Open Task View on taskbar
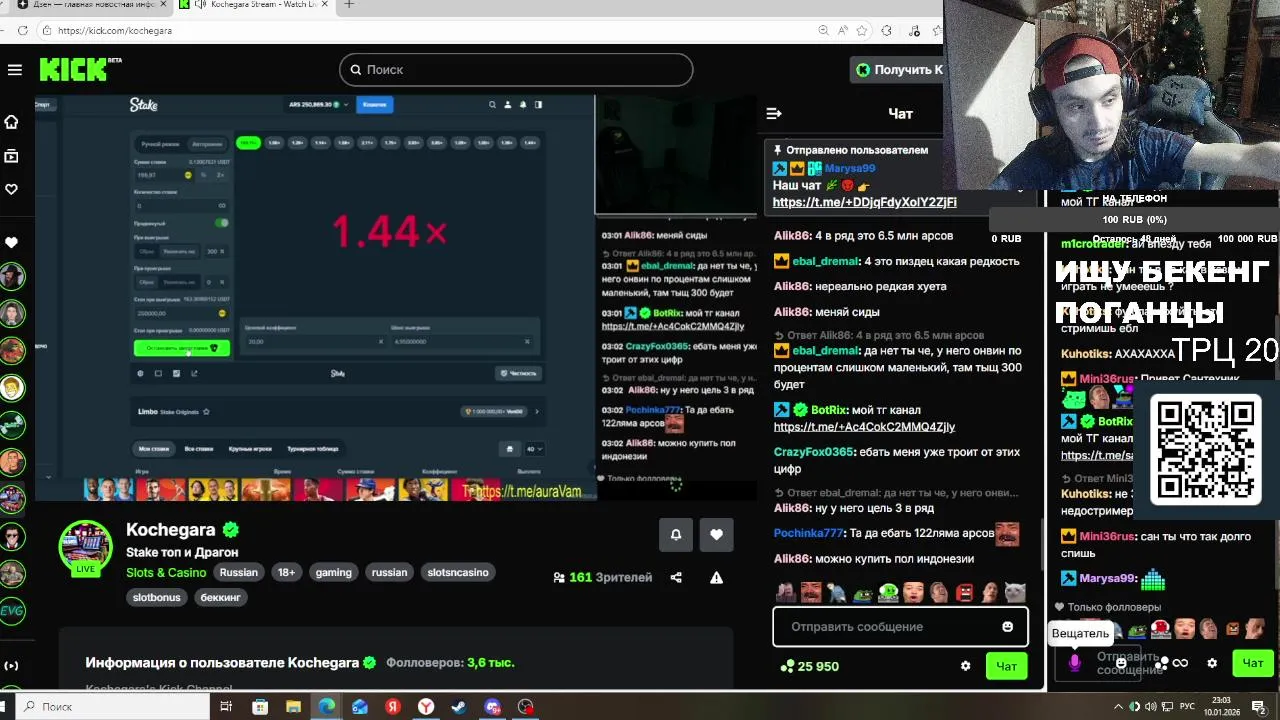 pos(226,707)
